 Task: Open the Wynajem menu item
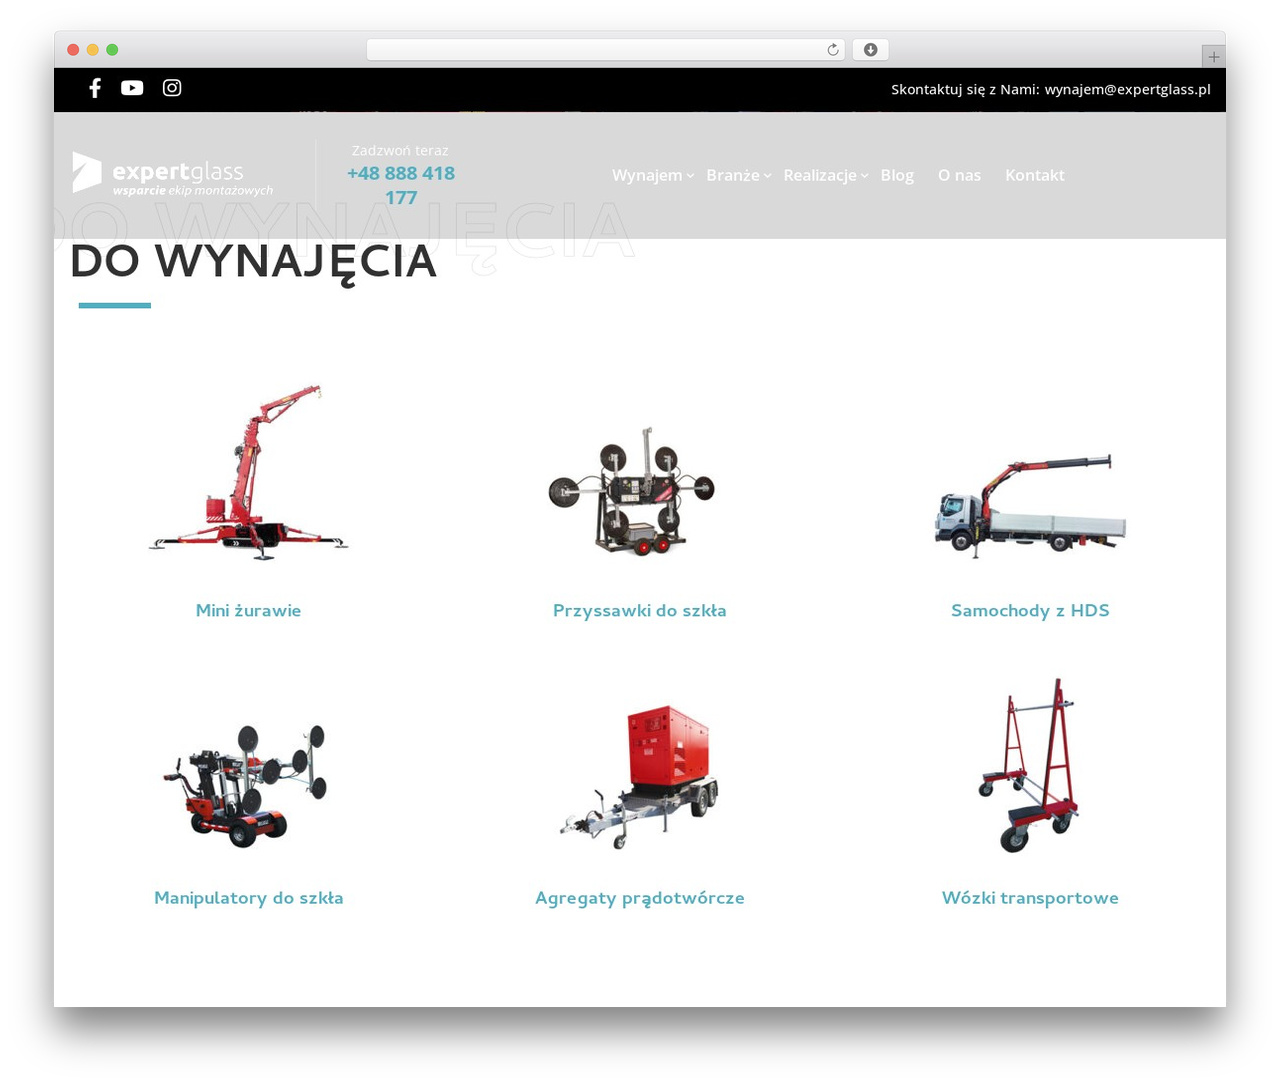click(647, 175)
